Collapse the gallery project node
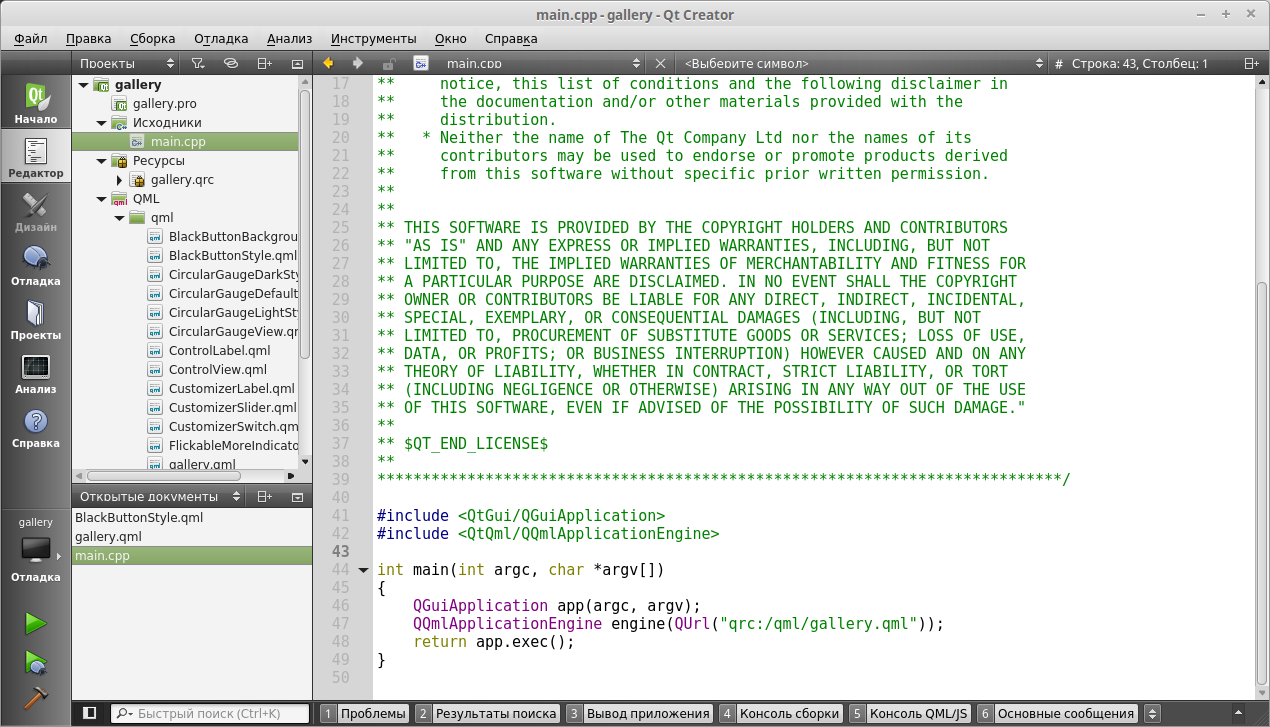The image size is (1270, 727). pyautogui.click(x=83, y=85)
